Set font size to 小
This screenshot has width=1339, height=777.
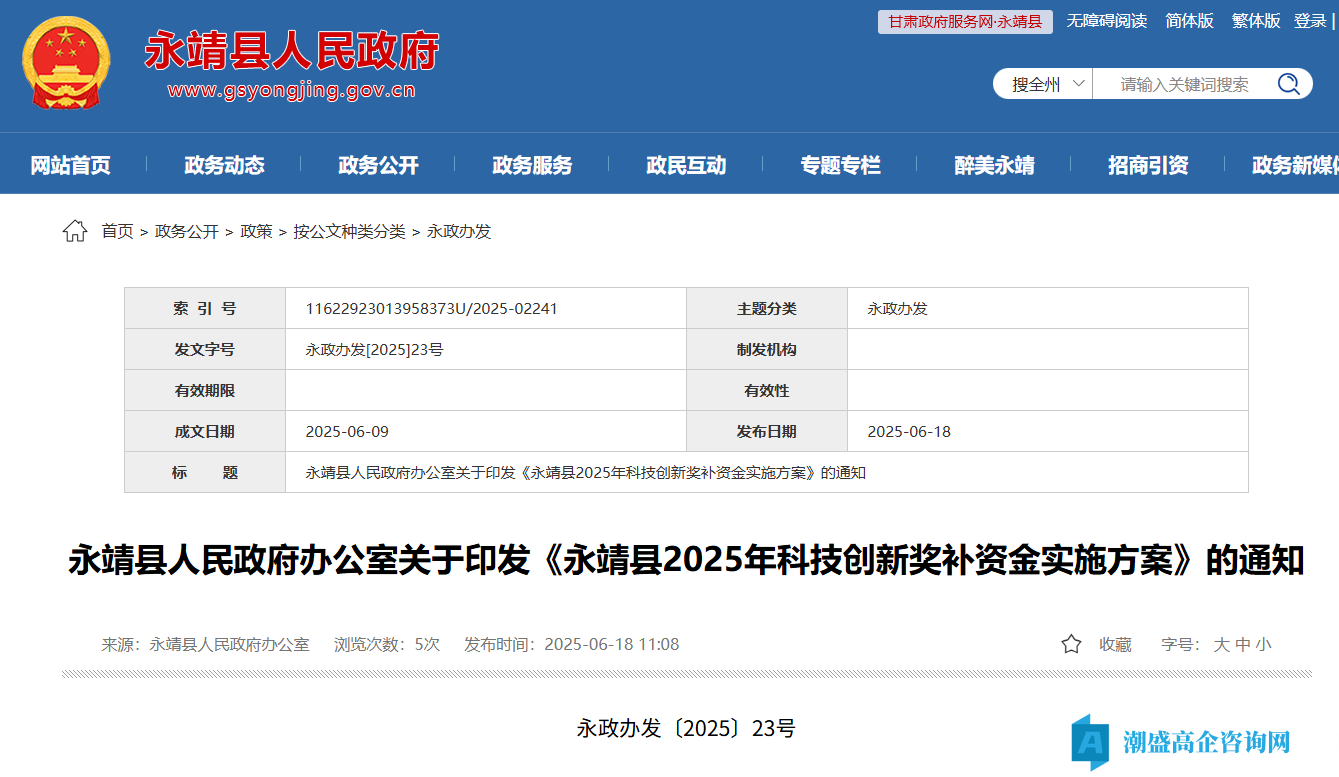[x=1263, y=645]
